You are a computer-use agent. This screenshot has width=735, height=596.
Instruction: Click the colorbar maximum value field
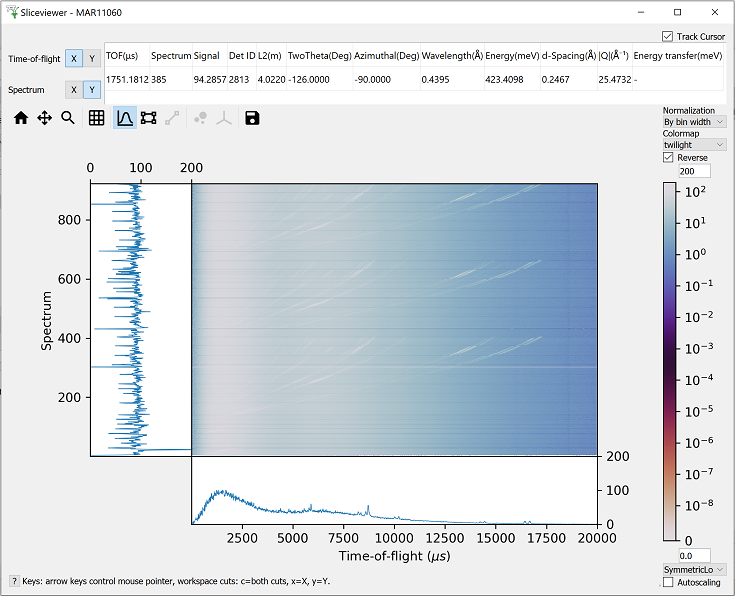coord(693,171)
